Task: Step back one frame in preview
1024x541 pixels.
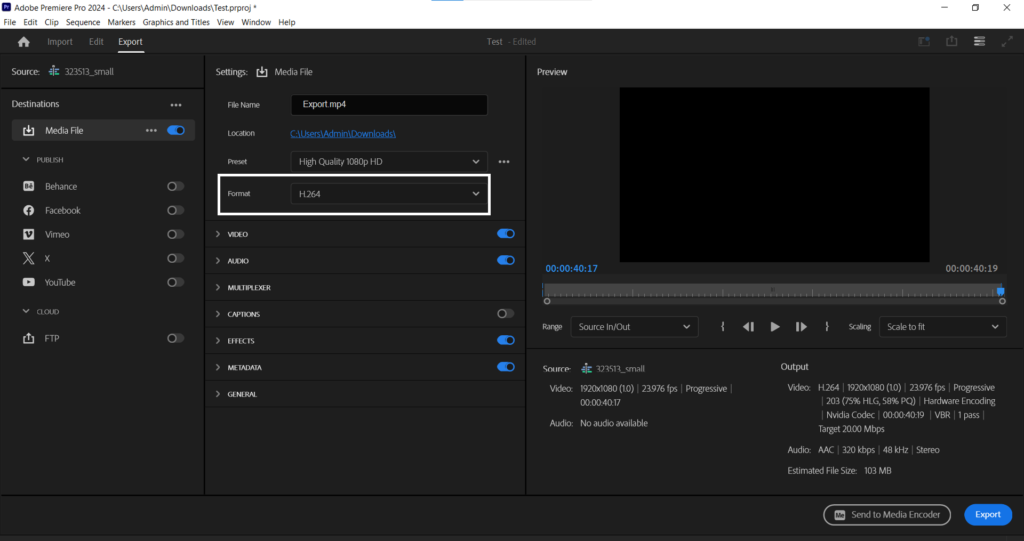Action: click(x=748, y=327)
